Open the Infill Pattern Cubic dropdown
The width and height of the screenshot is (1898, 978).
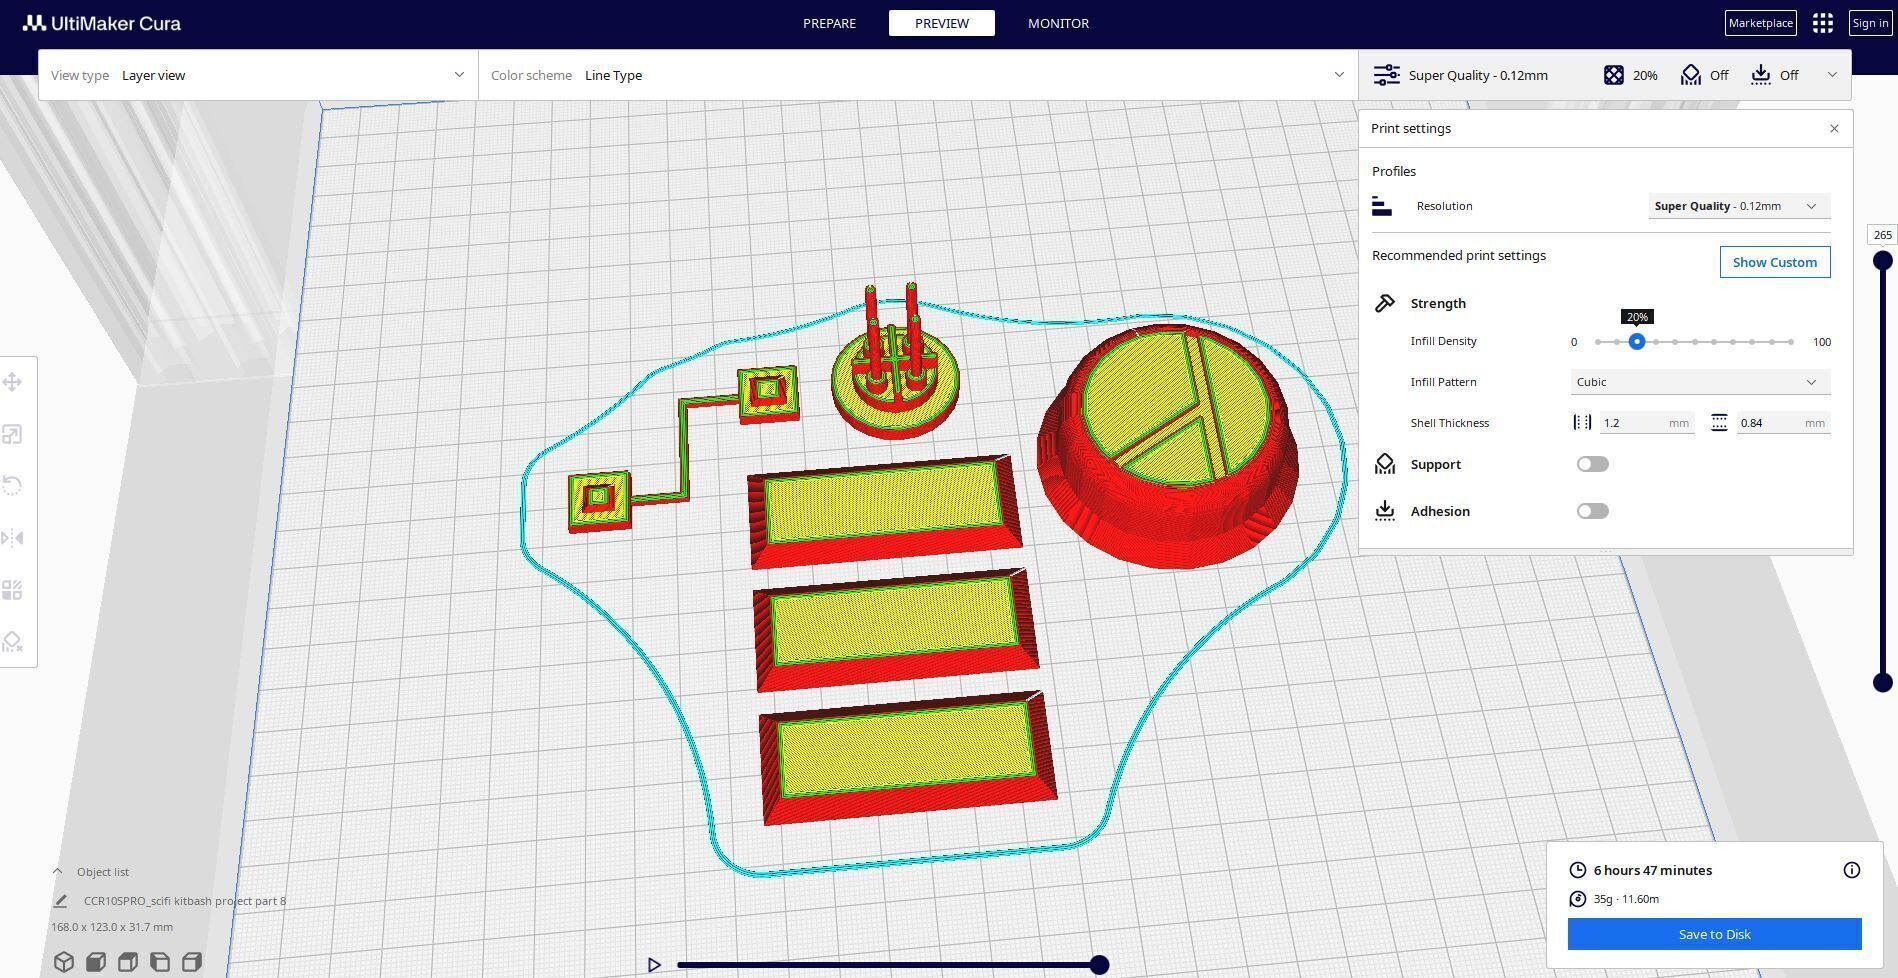coord(1700,382)
